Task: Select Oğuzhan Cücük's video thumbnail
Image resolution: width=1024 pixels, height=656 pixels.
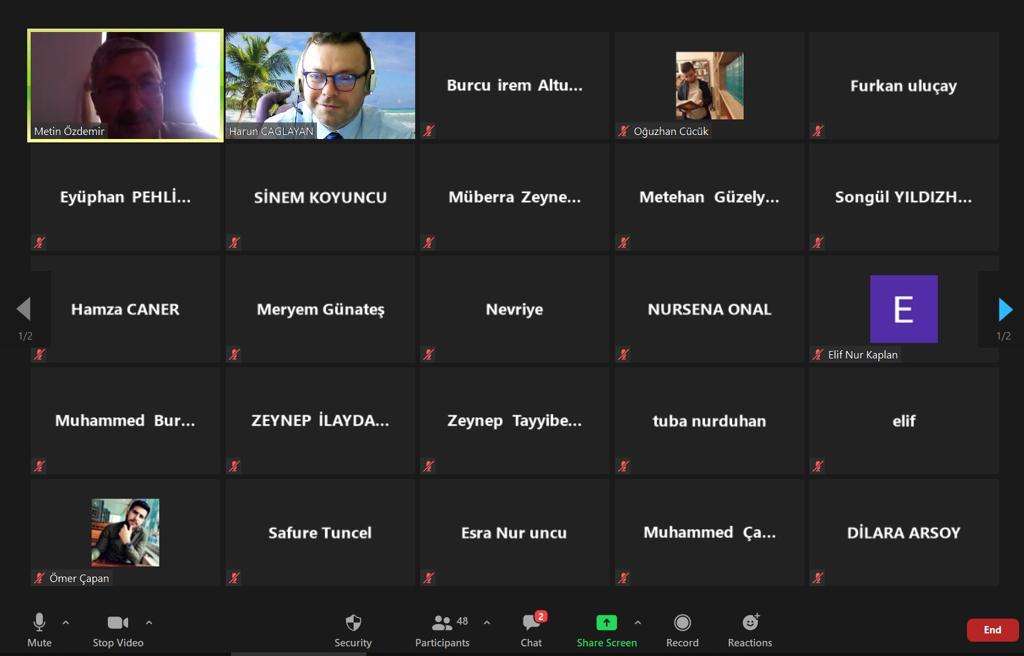Action: (x=709, y=85)
